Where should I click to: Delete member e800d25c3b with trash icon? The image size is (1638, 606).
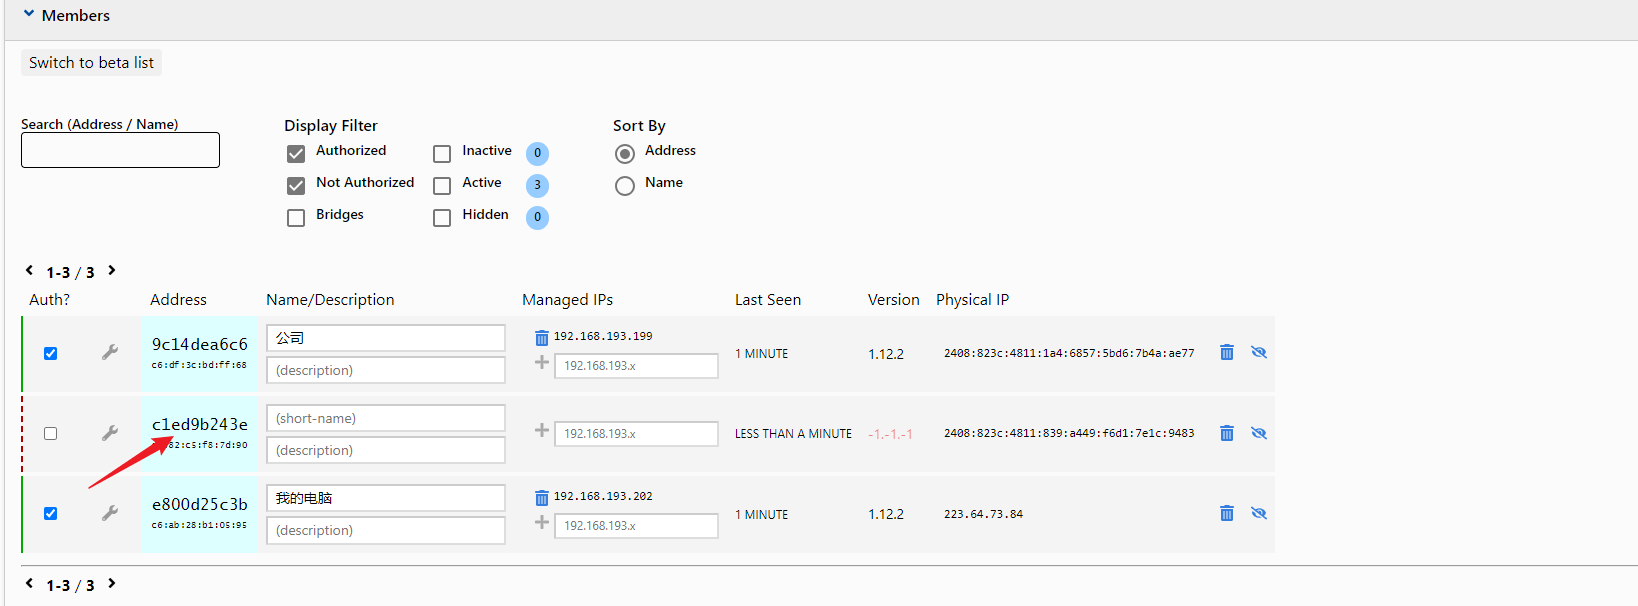[x=1226, y=513]
